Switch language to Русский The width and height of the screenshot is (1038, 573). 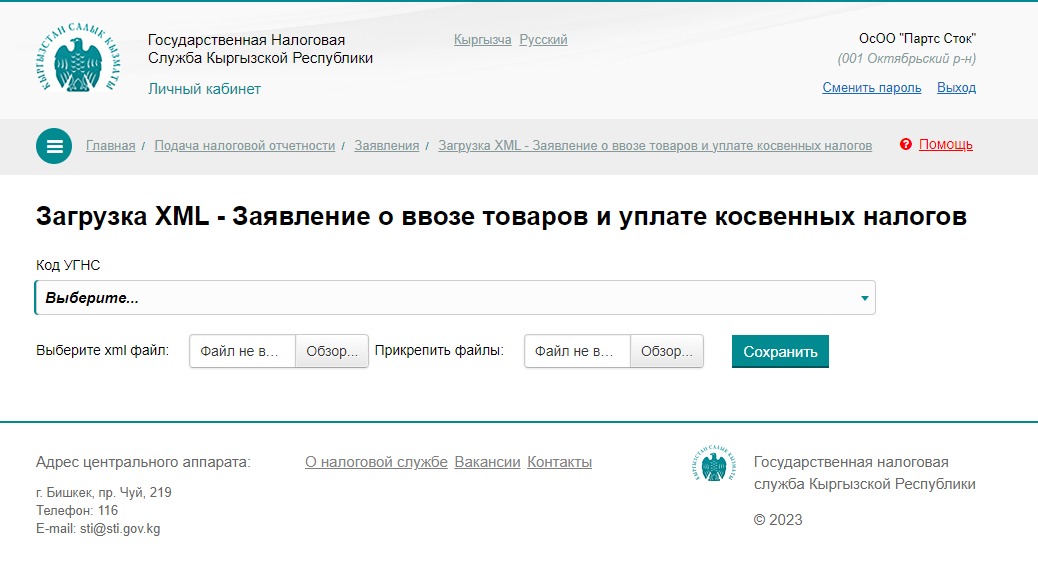pos(543,40)
